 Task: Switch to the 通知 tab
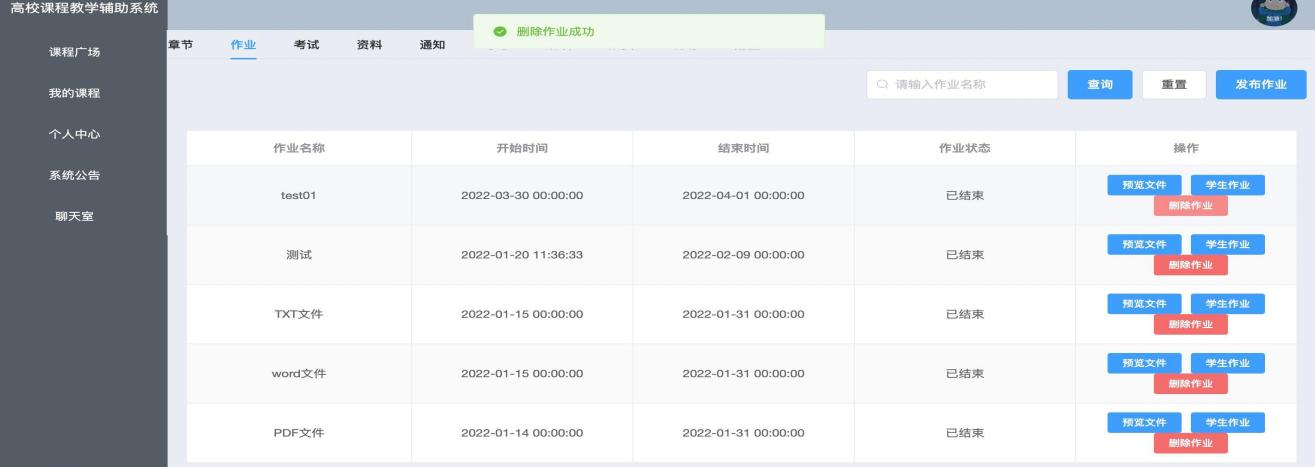(x=432, y=44)
